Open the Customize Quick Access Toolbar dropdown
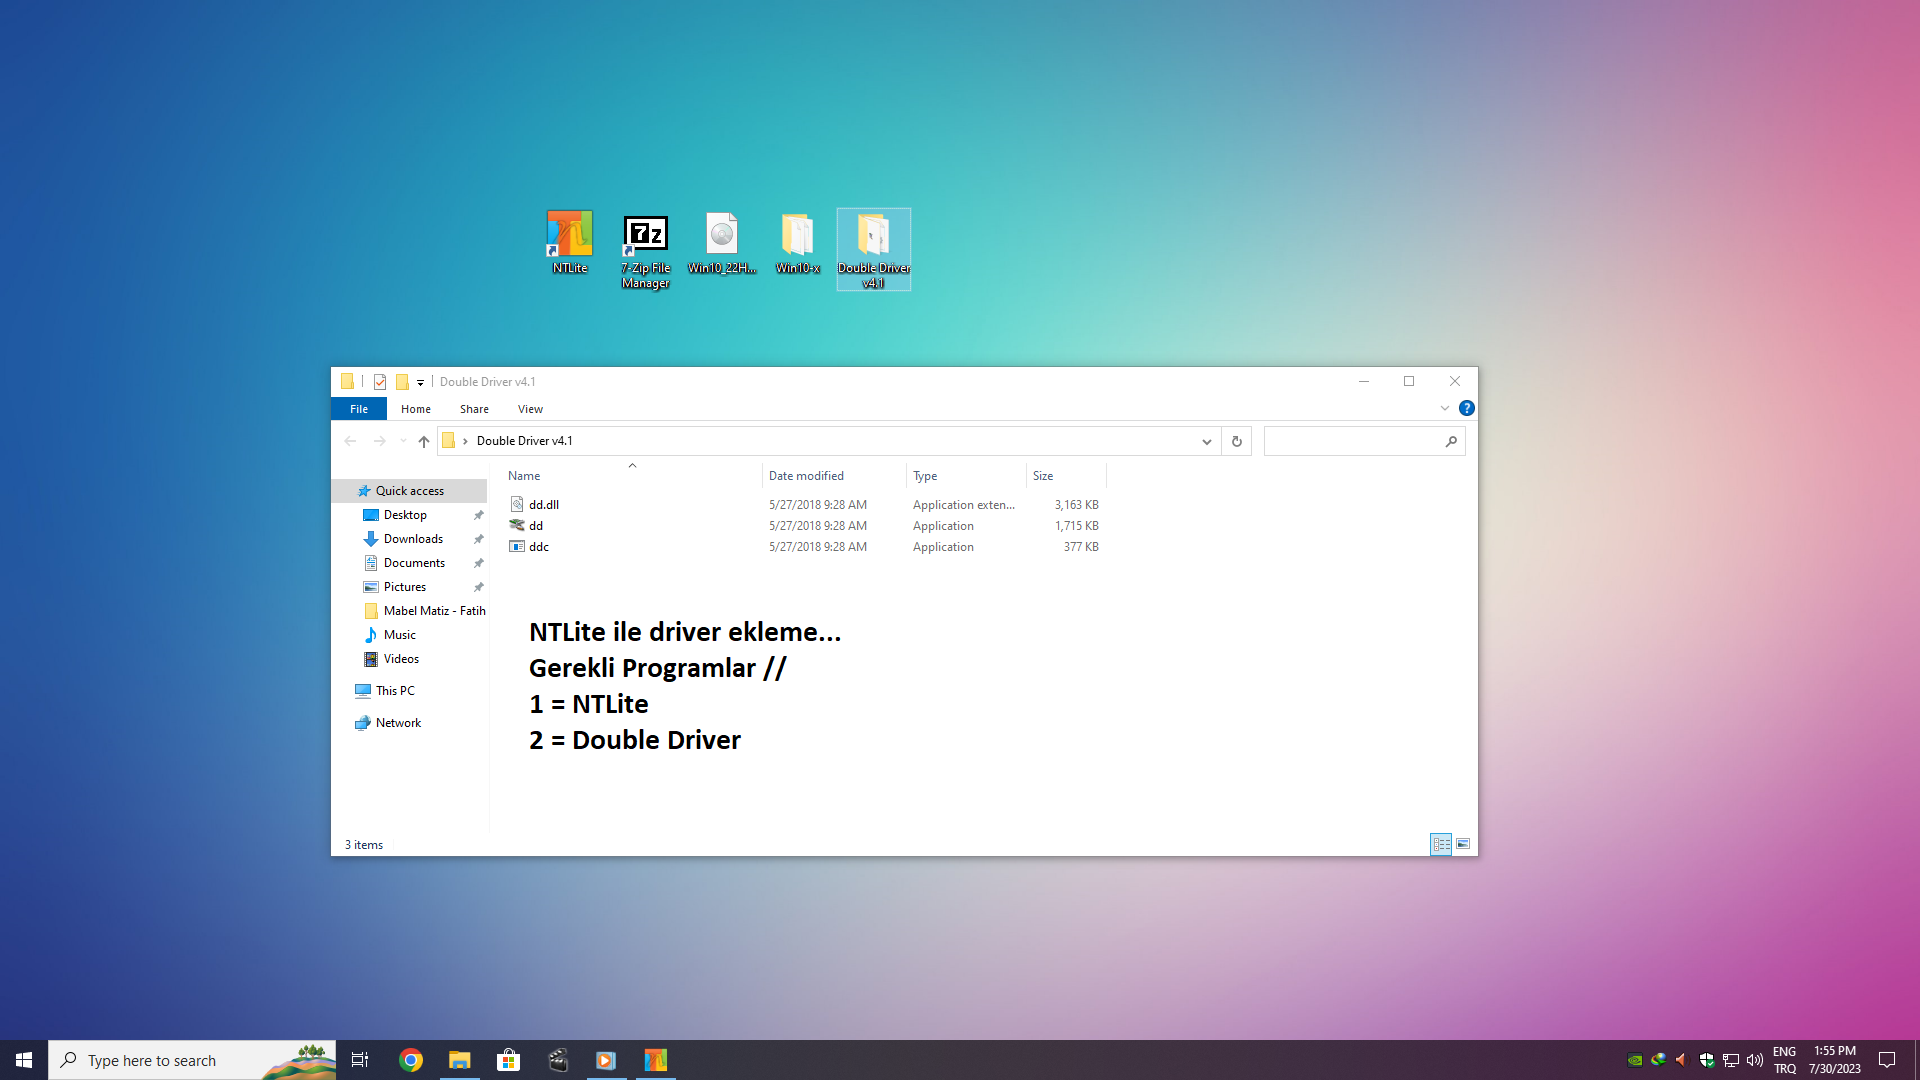1920x1080 pixels. tap(421, 382)
